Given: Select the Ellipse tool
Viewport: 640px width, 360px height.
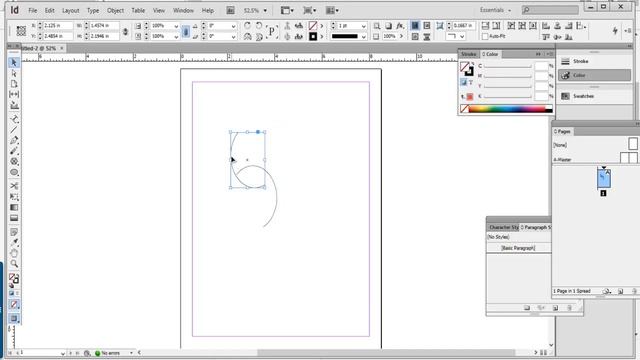Looking at the screenshot, I should tap(14, 172).
